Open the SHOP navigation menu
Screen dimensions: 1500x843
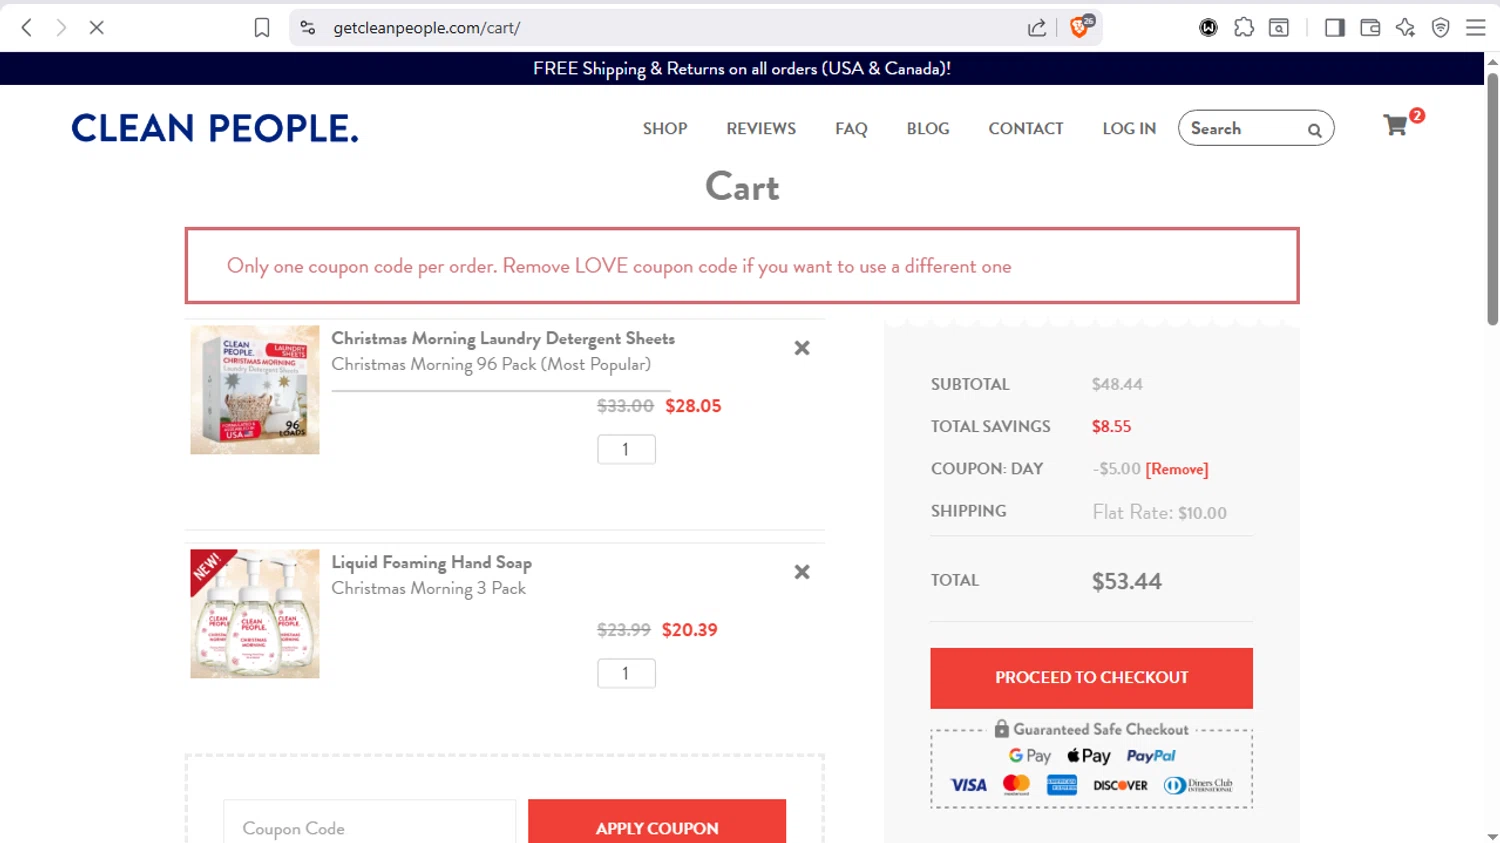click(x=665, y=129)
